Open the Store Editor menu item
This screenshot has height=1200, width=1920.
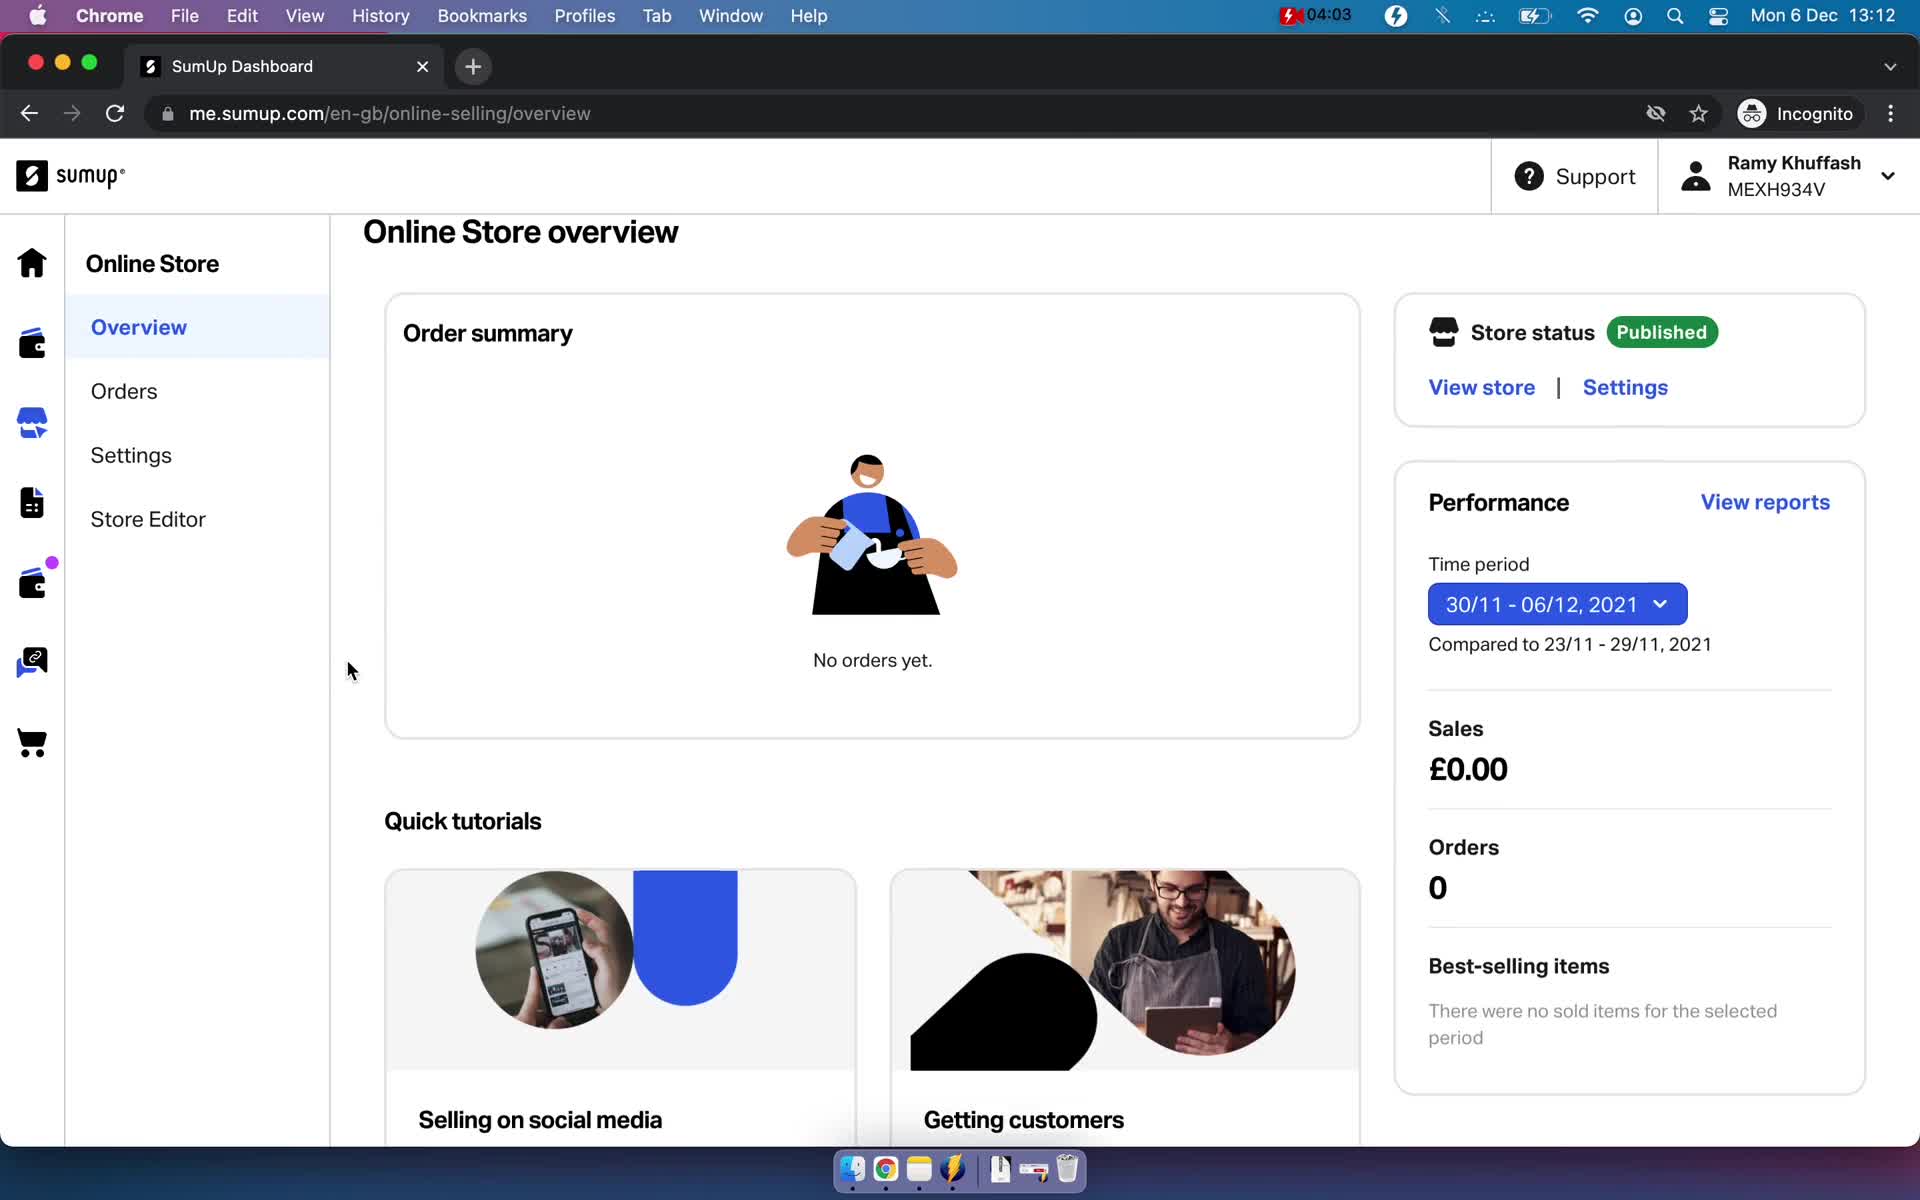[149, 518]
